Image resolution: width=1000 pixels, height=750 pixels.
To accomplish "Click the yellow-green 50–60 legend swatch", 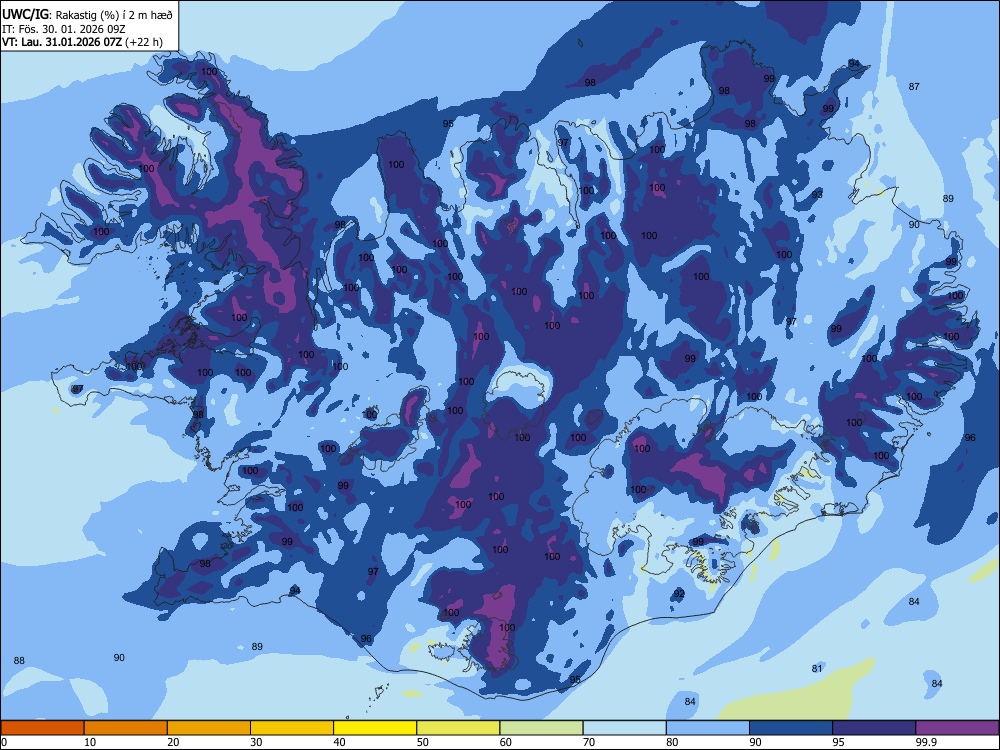I will (458, 728).
